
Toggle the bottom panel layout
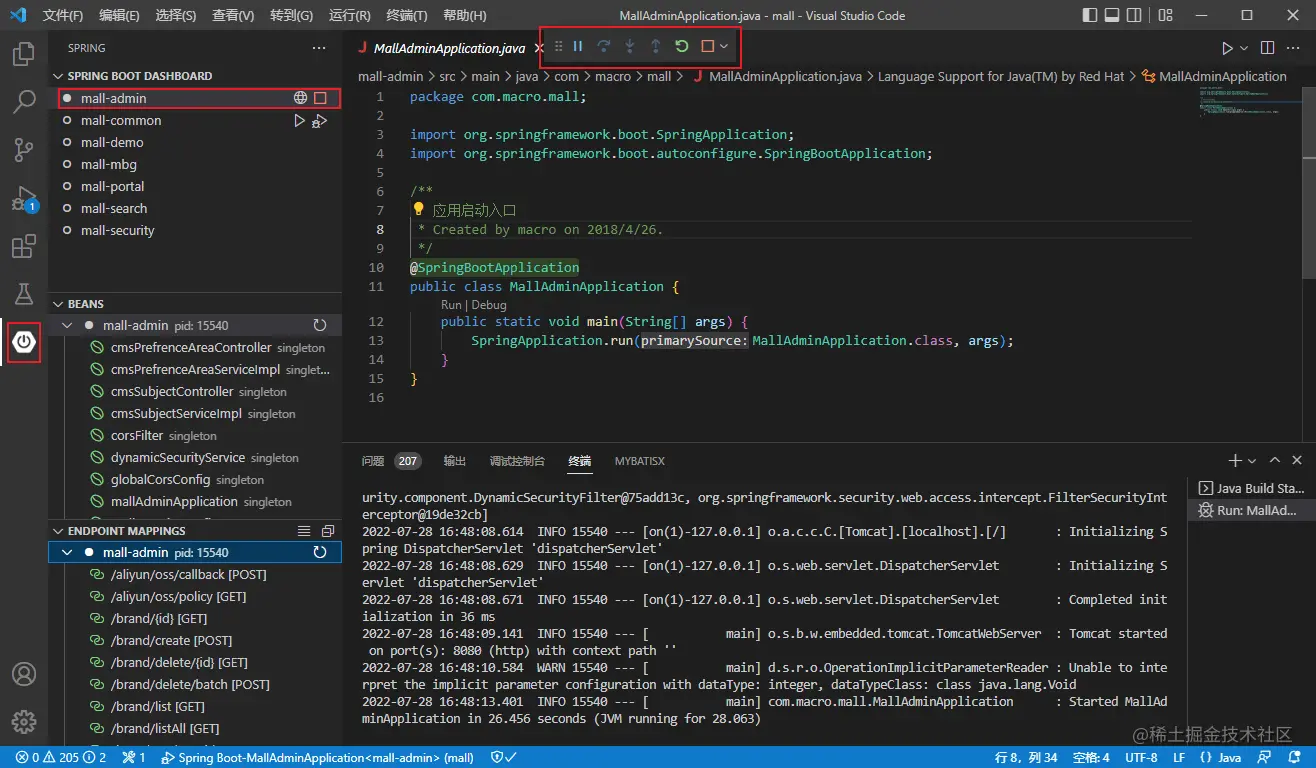pyautogui.click(x=1113, y=15)
